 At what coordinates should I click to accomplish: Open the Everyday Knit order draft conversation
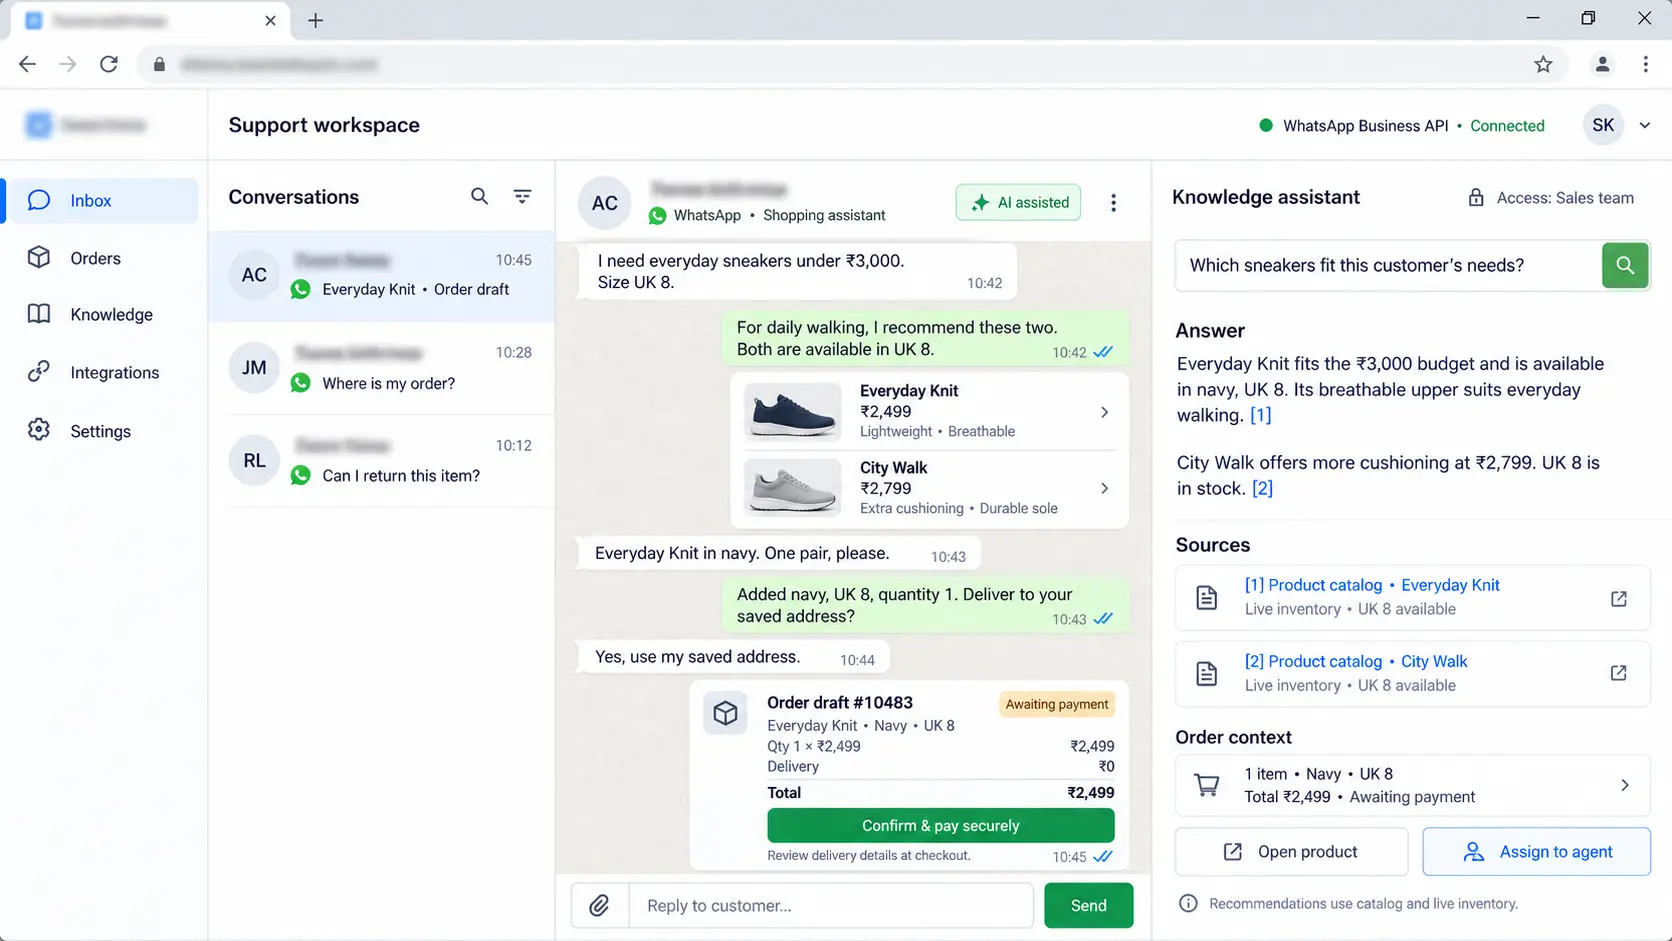[381, 276]
